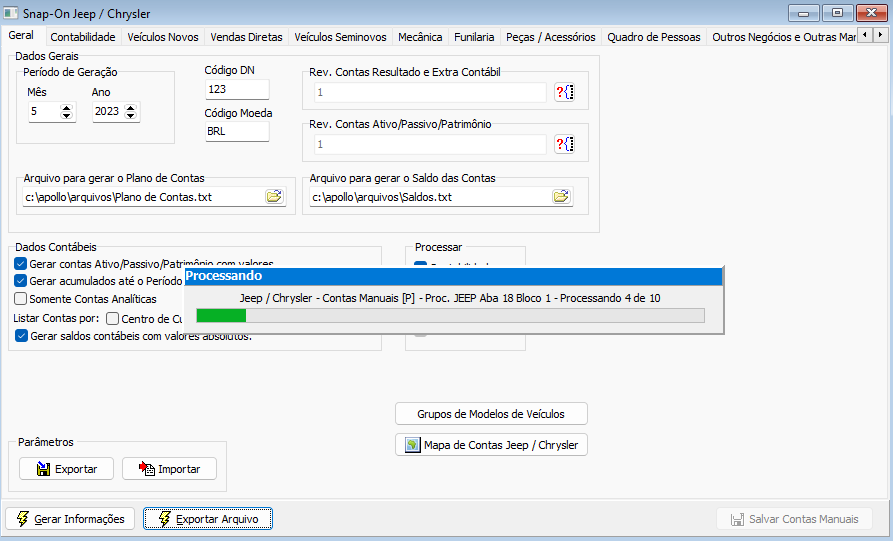Decrease the Mês value by one
Image resolution: width=893 pixels, height=541 pixels.
coord(67,116)
